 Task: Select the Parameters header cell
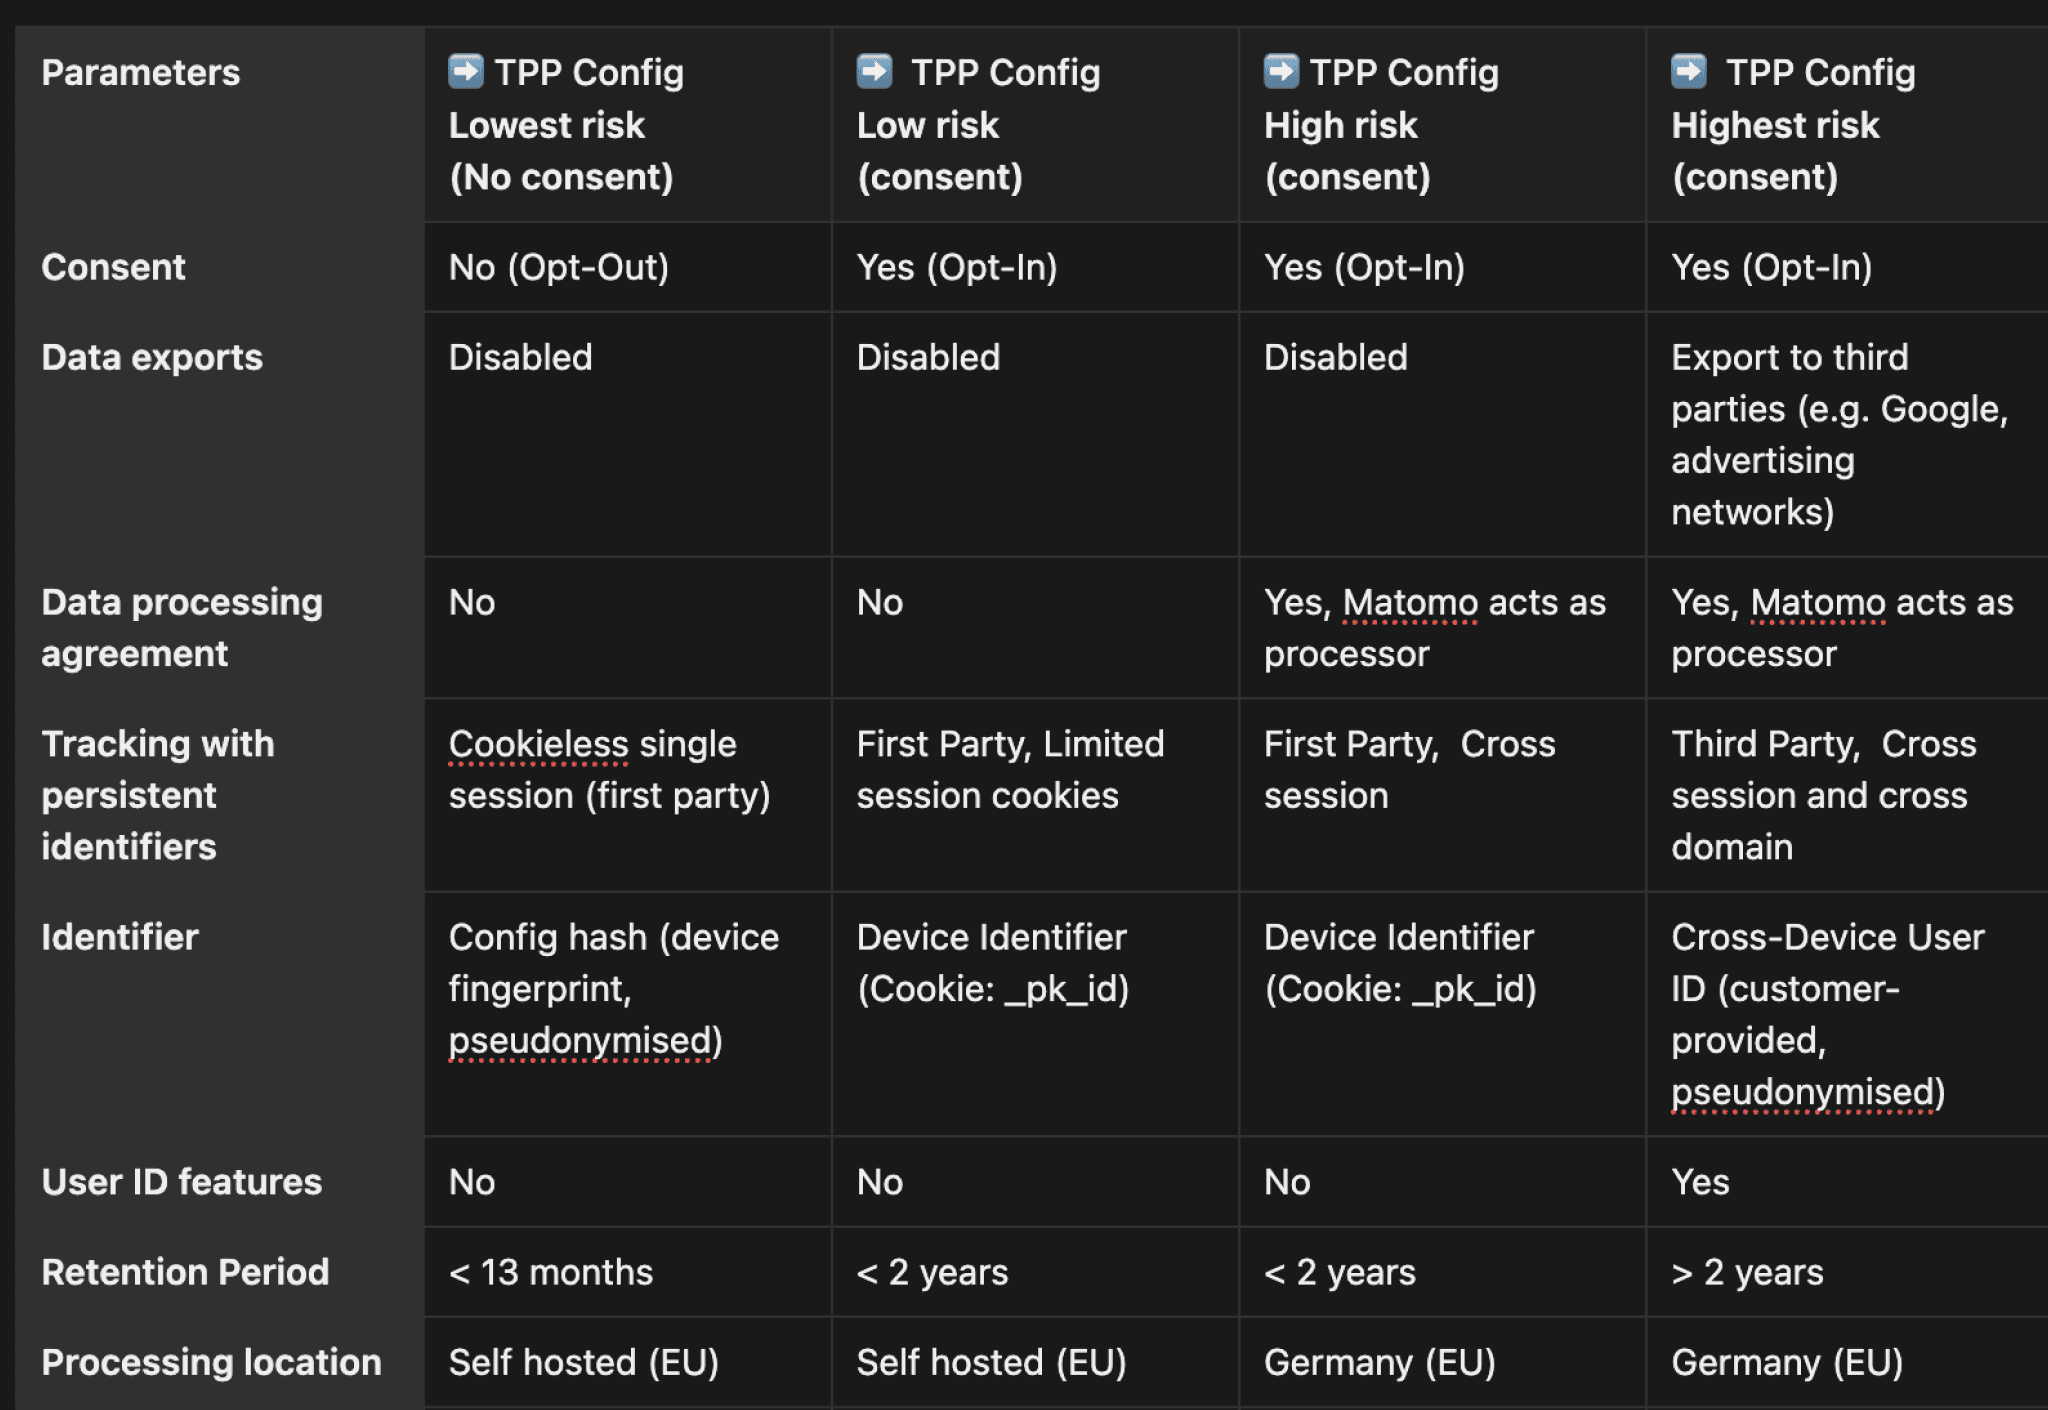141,73
